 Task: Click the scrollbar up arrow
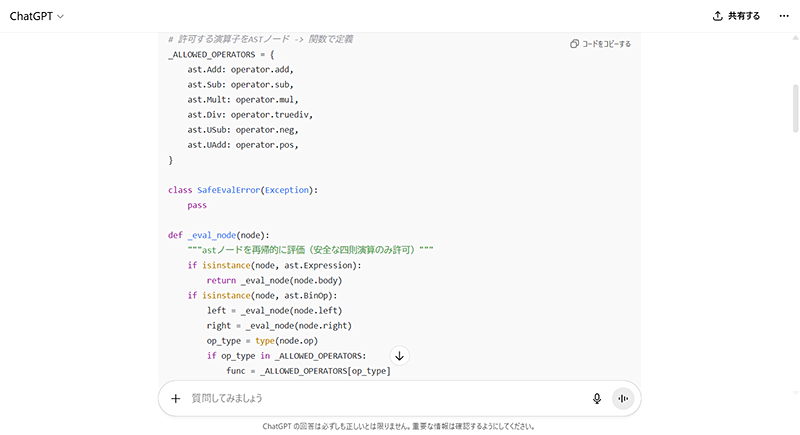795,38
